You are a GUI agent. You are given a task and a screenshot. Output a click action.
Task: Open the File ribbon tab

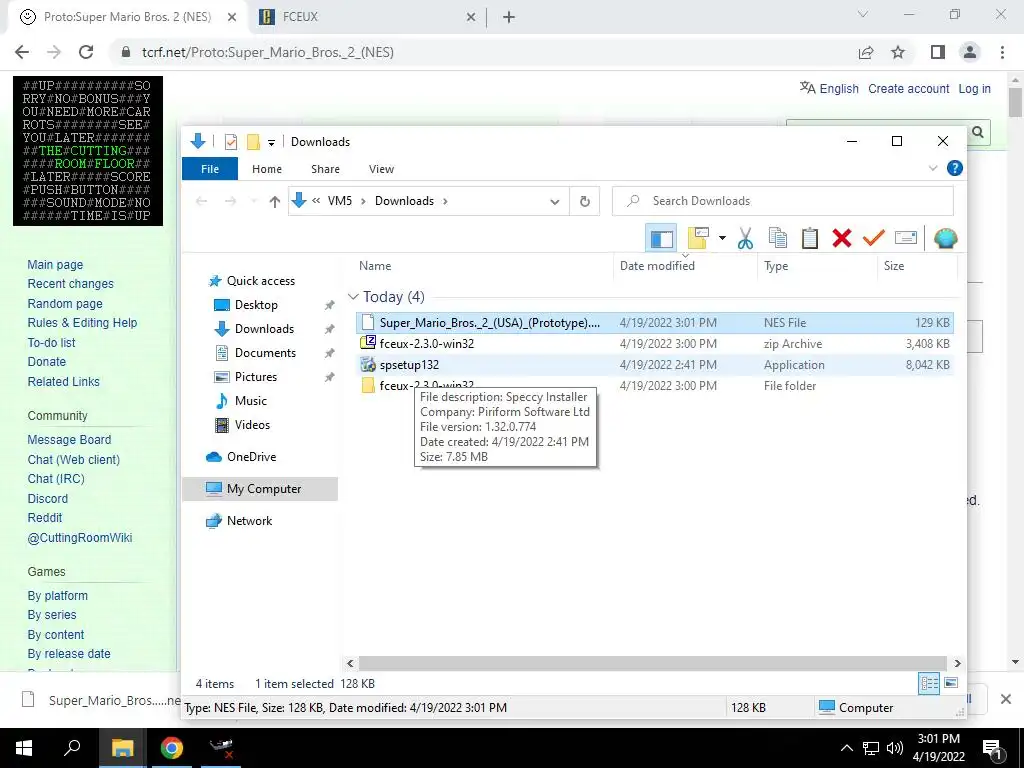pos(210,169)
